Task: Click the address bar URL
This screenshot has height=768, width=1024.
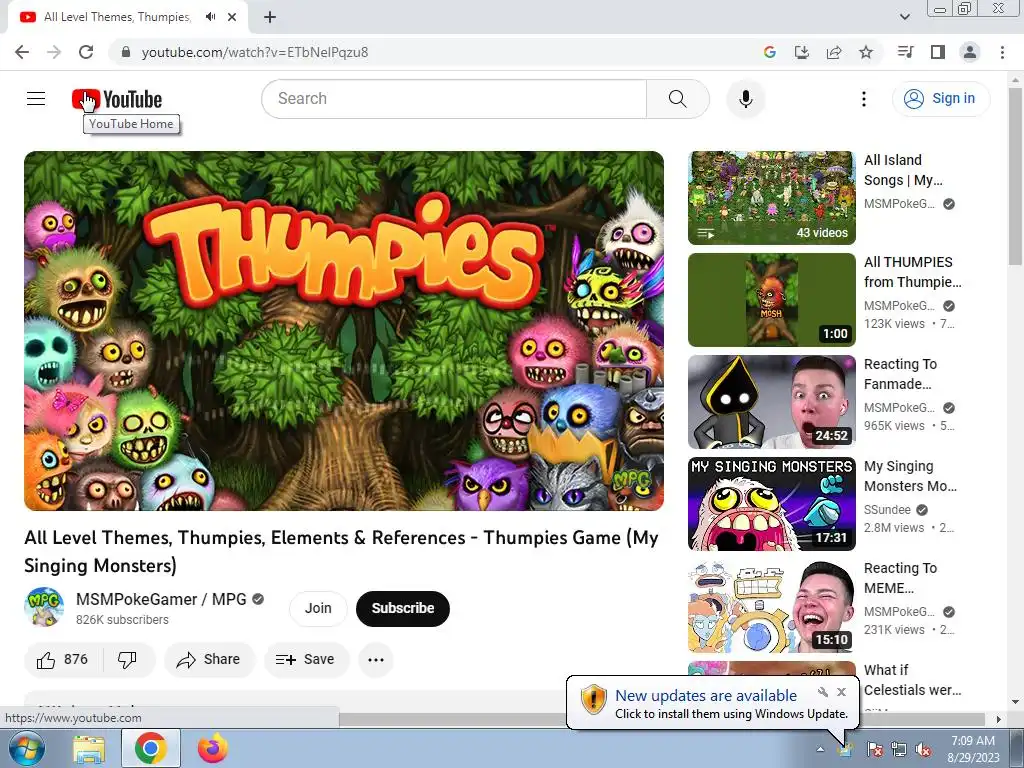Action: pos(255,52)
